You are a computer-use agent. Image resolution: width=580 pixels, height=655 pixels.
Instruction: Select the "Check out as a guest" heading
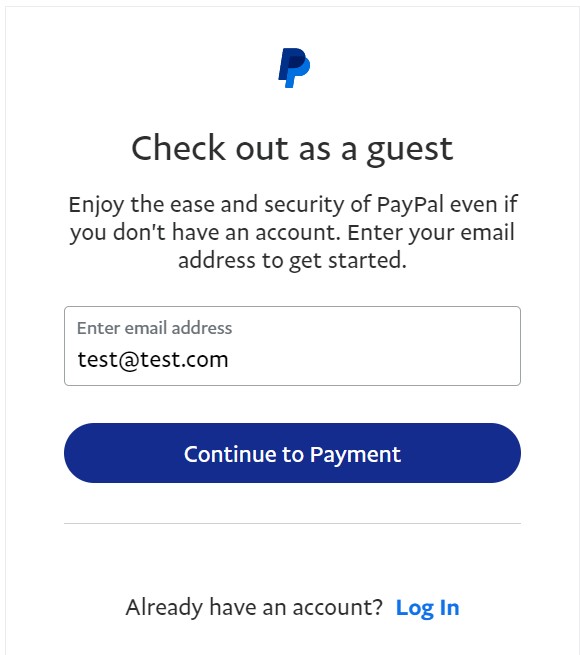point(292,150)
